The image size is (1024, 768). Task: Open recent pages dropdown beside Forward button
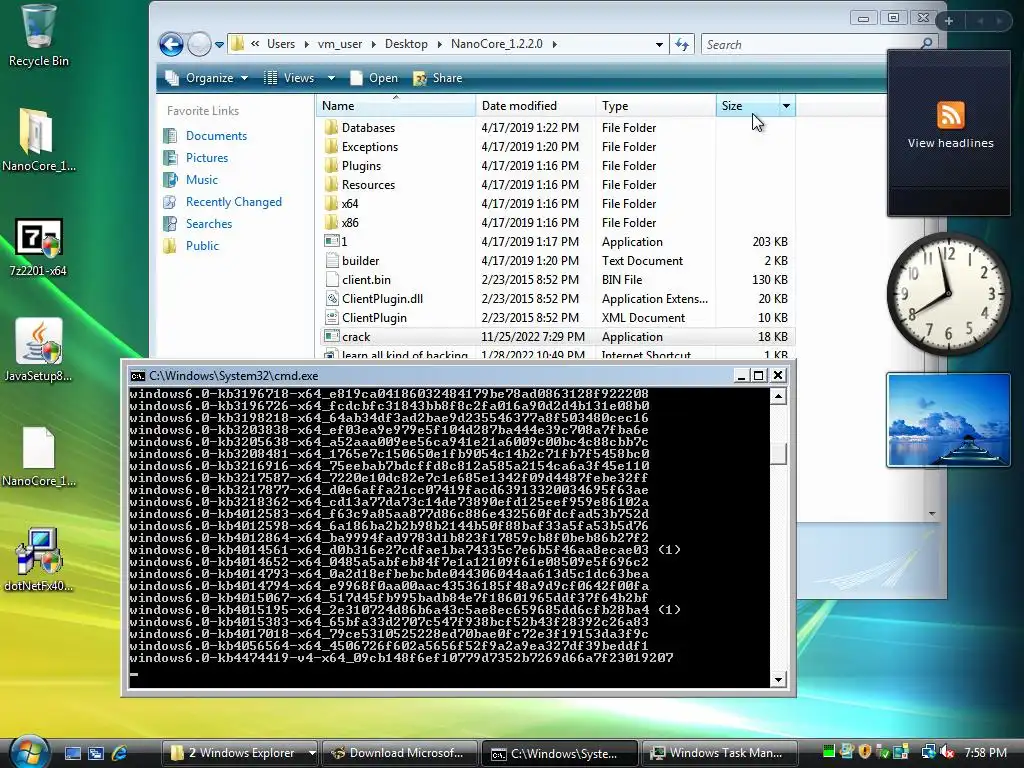pyautogui.click(x=219, y=44)
